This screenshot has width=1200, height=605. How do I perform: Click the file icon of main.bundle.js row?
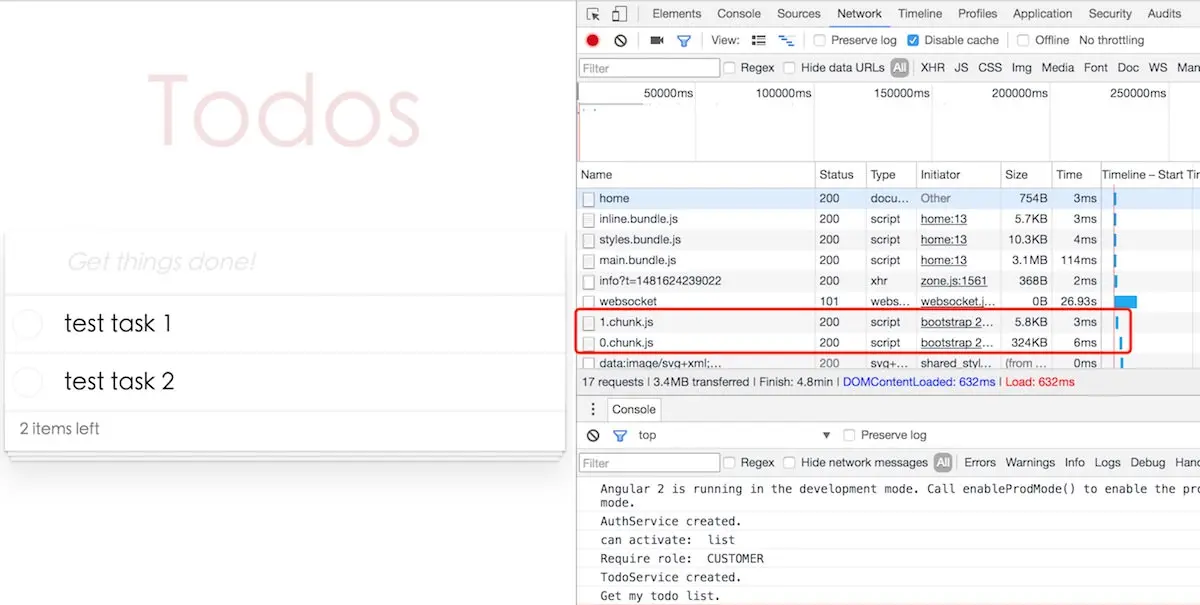(589, 261)
